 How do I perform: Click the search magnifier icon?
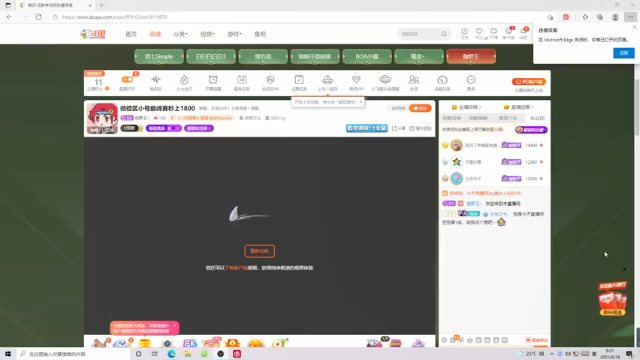pos(444,34)
